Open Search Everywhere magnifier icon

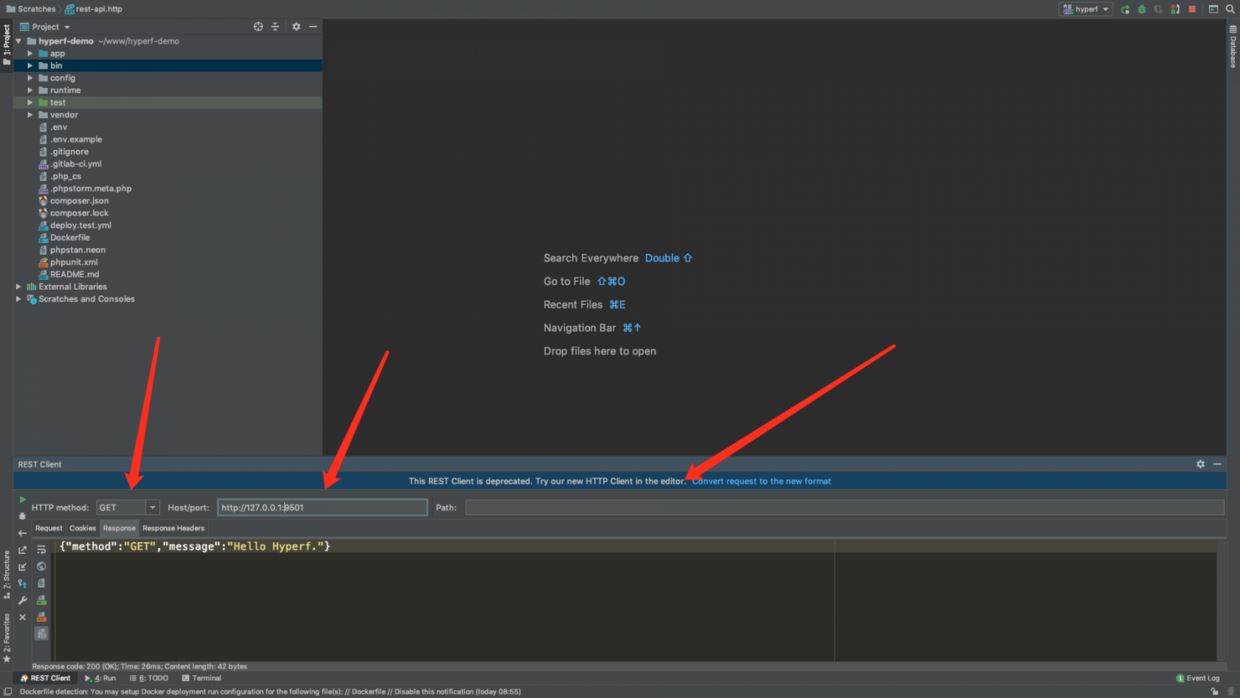1231,9
